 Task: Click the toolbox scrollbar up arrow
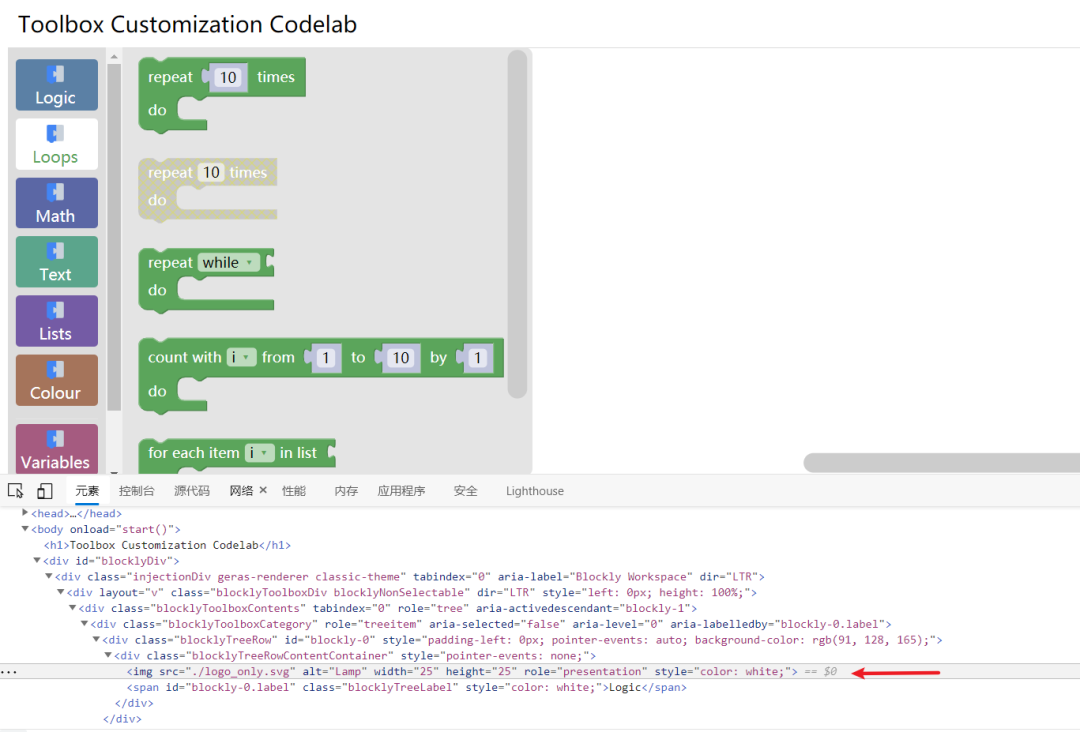pos(114,56)
